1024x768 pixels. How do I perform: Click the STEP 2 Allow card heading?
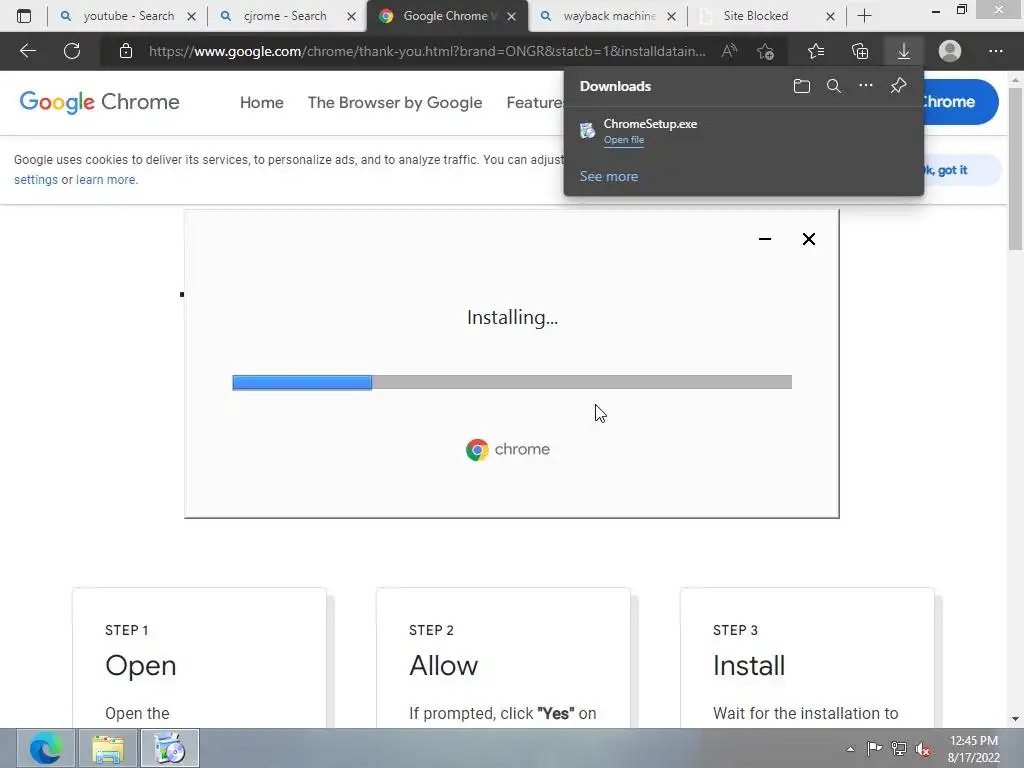[x=443, y=665]
